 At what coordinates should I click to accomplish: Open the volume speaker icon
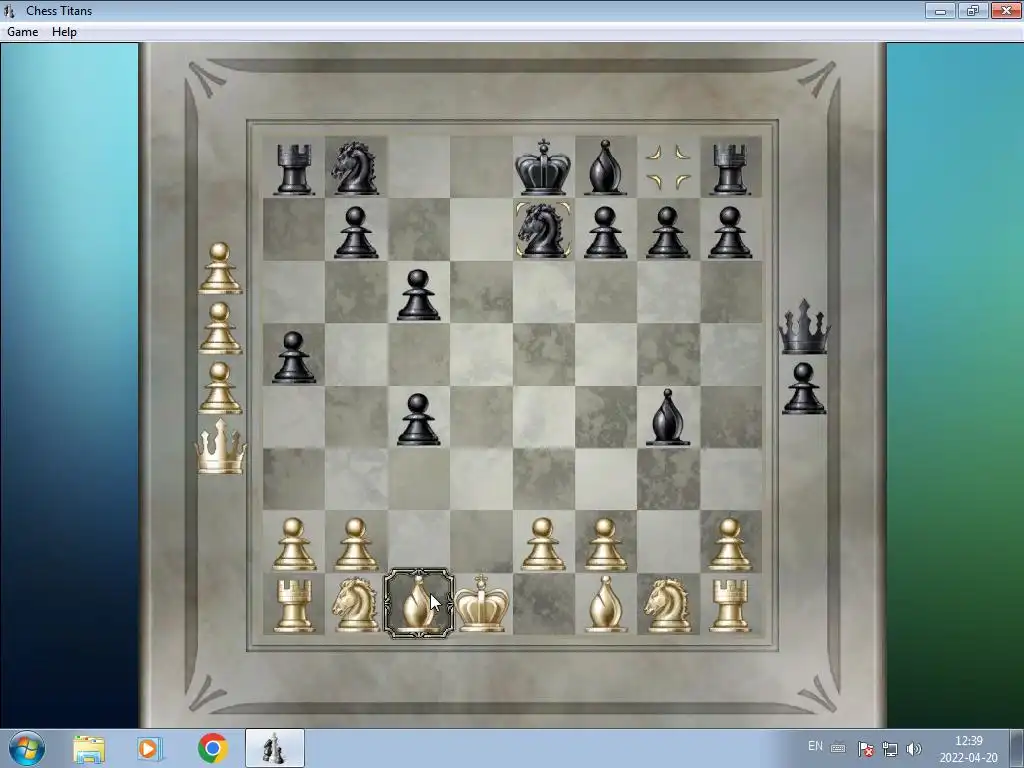point(914,748)
